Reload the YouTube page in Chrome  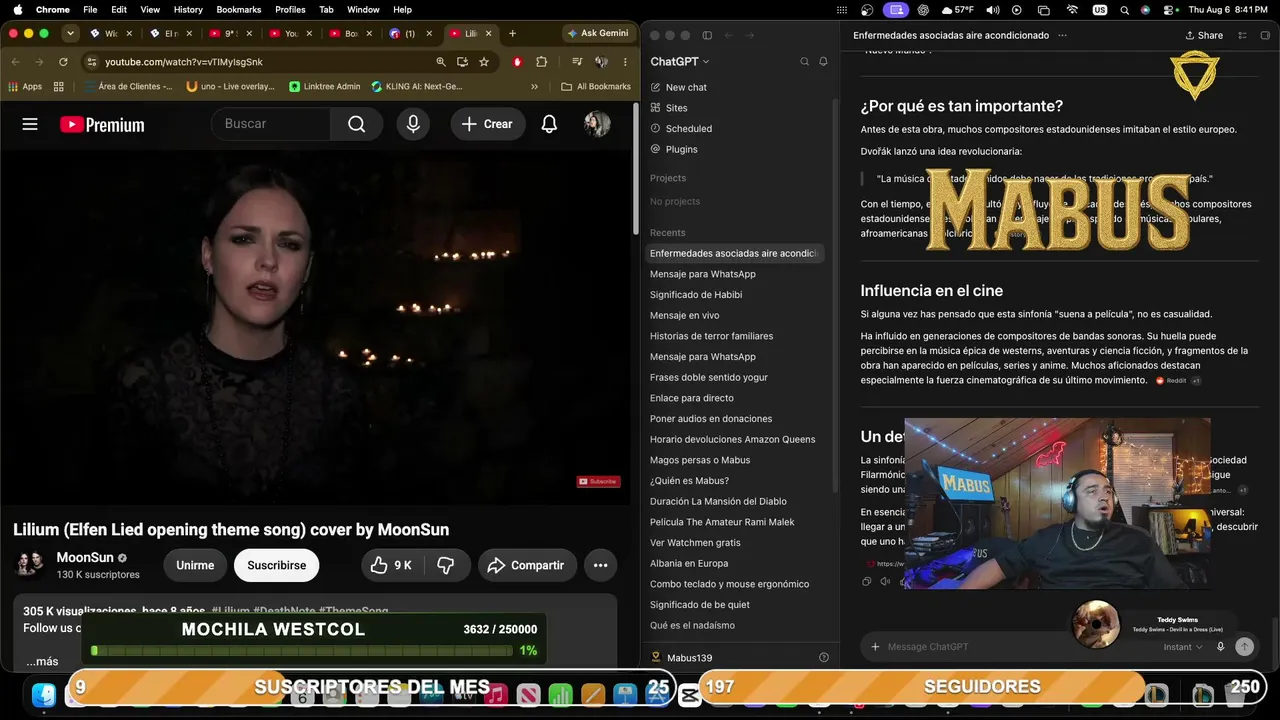pyautogui.click(x=63, y=62)
